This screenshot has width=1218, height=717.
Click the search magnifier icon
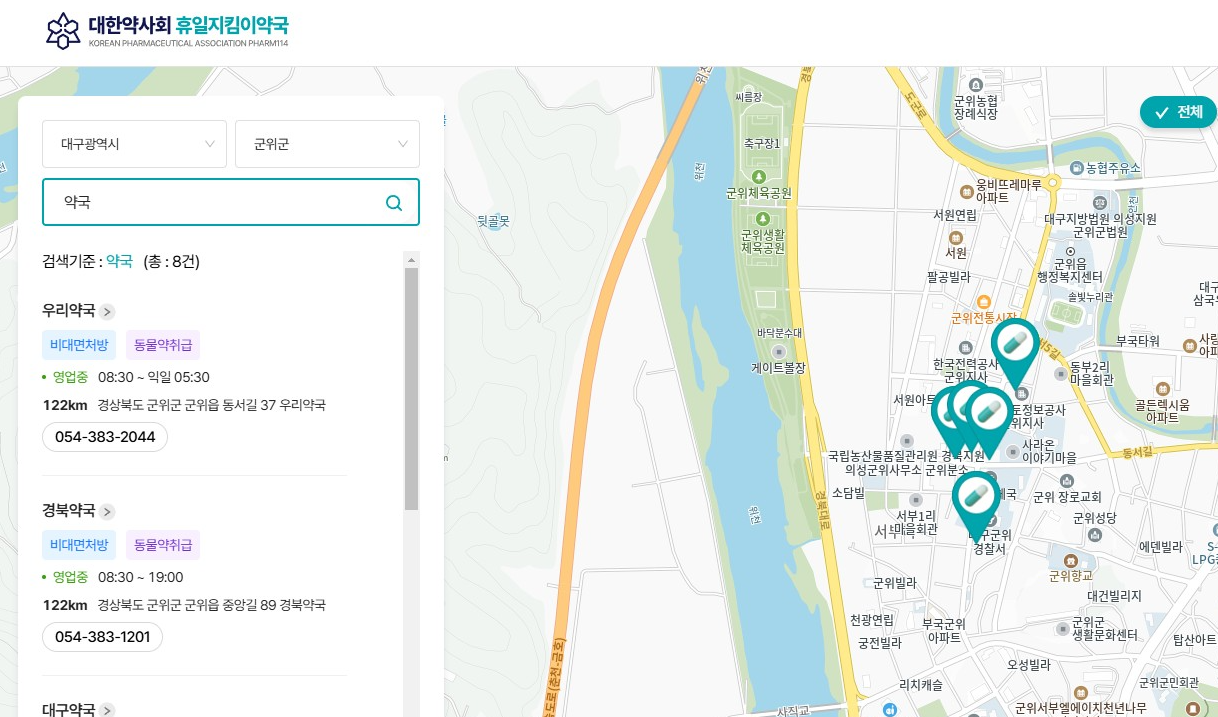coord(394,202)
